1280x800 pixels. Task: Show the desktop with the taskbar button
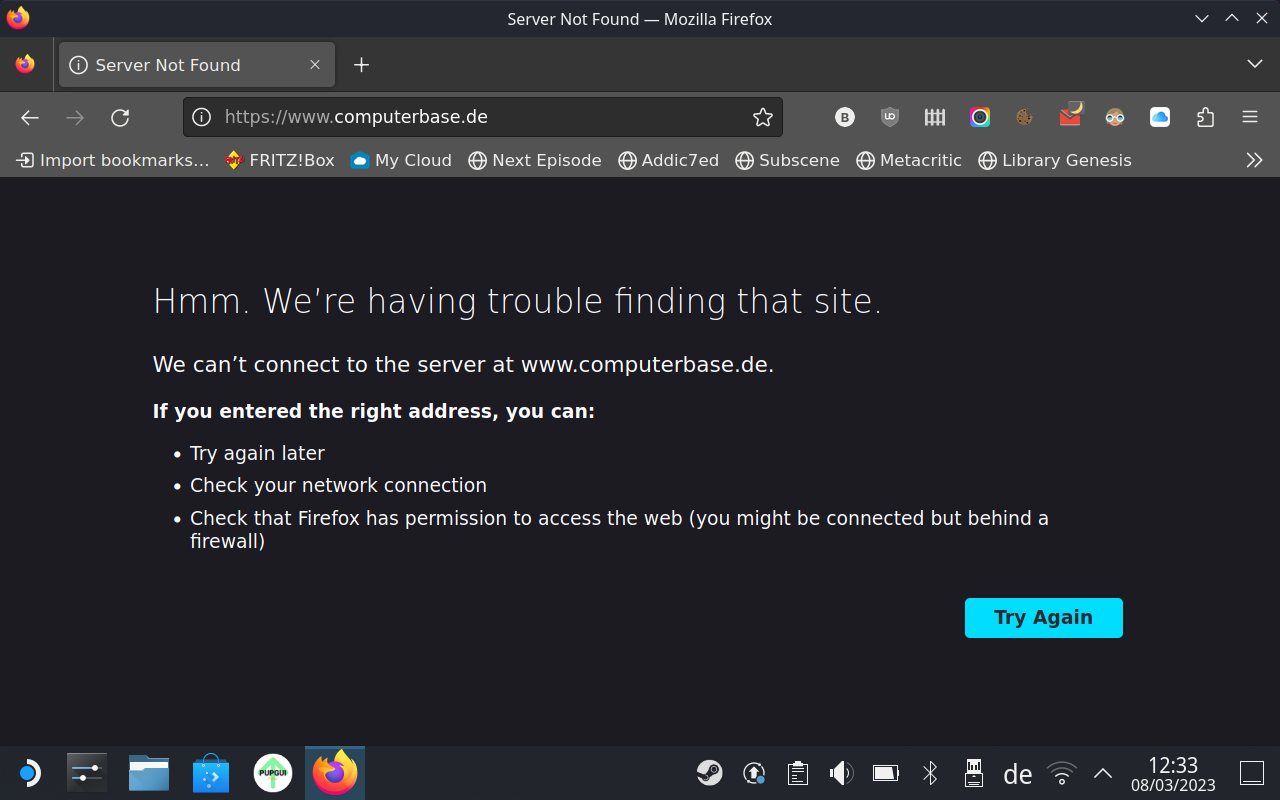[x=1252, y=773]
